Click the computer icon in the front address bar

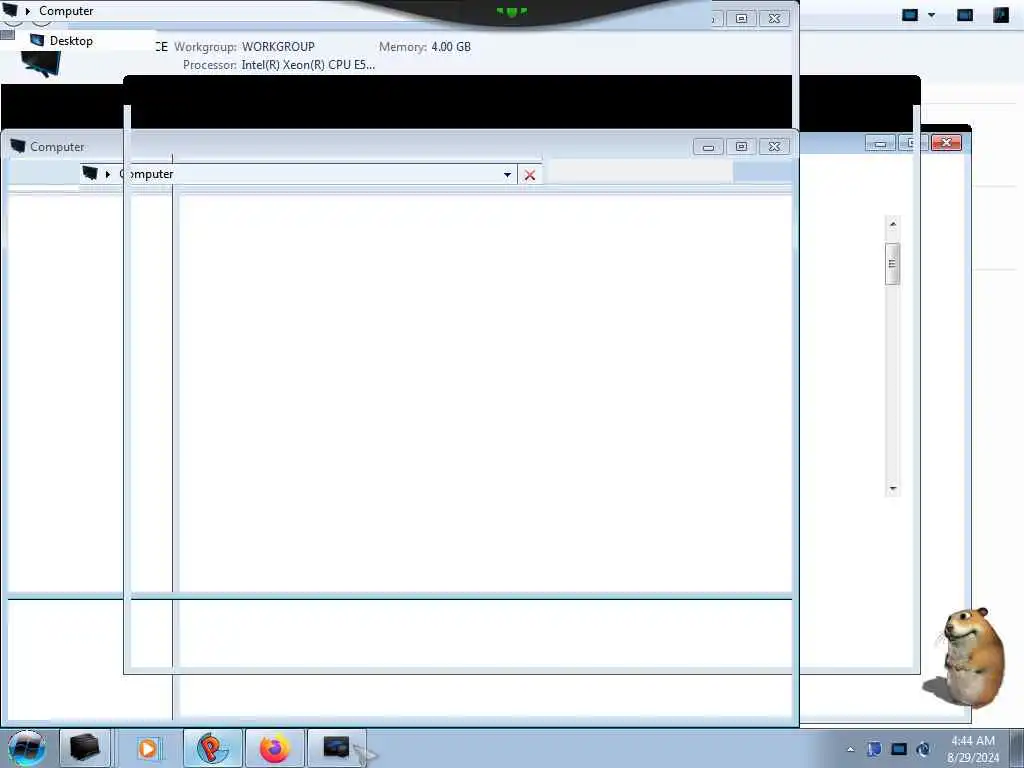(90, 173)
